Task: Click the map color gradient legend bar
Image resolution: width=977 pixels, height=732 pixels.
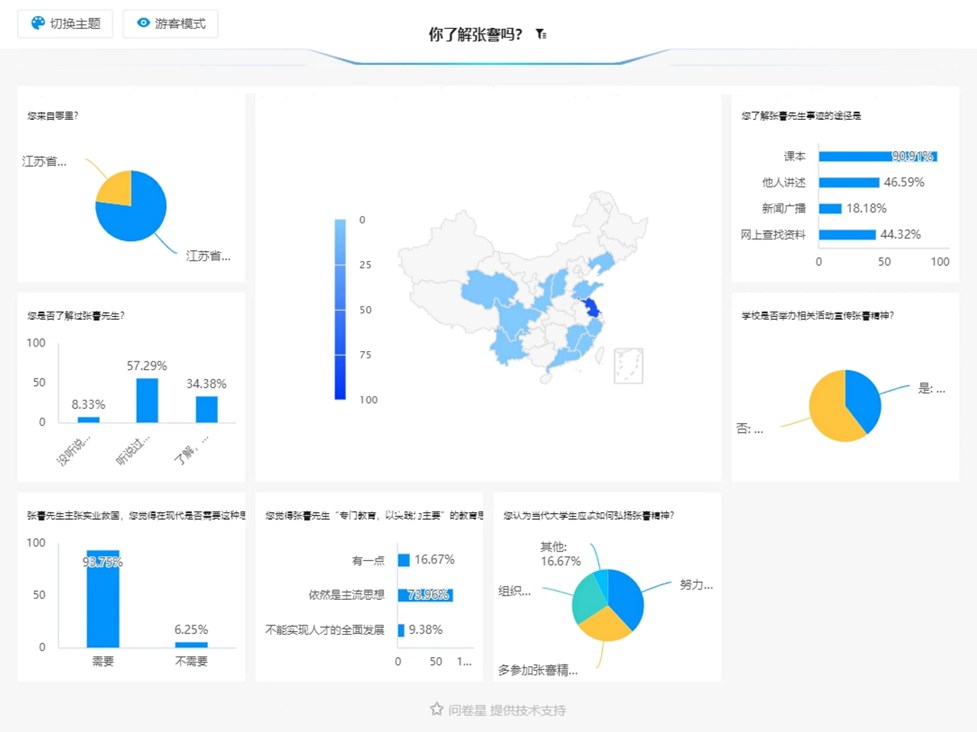Action: pyautogui.click(x=340, y=309)
